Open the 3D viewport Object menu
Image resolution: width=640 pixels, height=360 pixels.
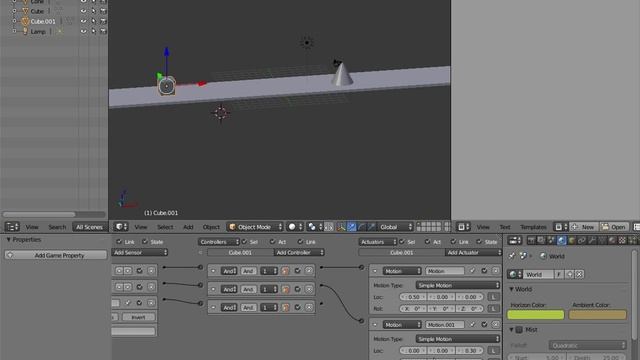point(211,227)
